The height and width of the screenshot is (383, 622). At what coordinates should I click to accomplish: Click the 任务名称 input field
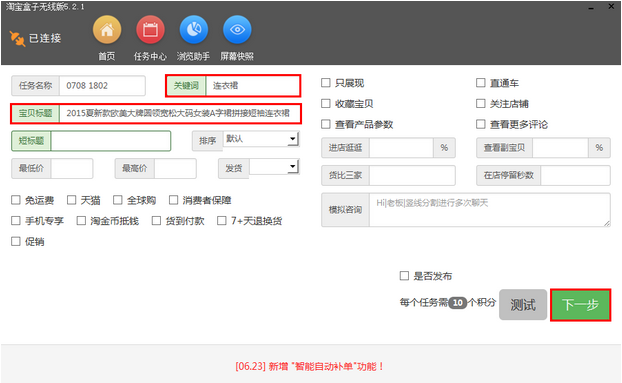pyautogui.click(x=102, y=86)
